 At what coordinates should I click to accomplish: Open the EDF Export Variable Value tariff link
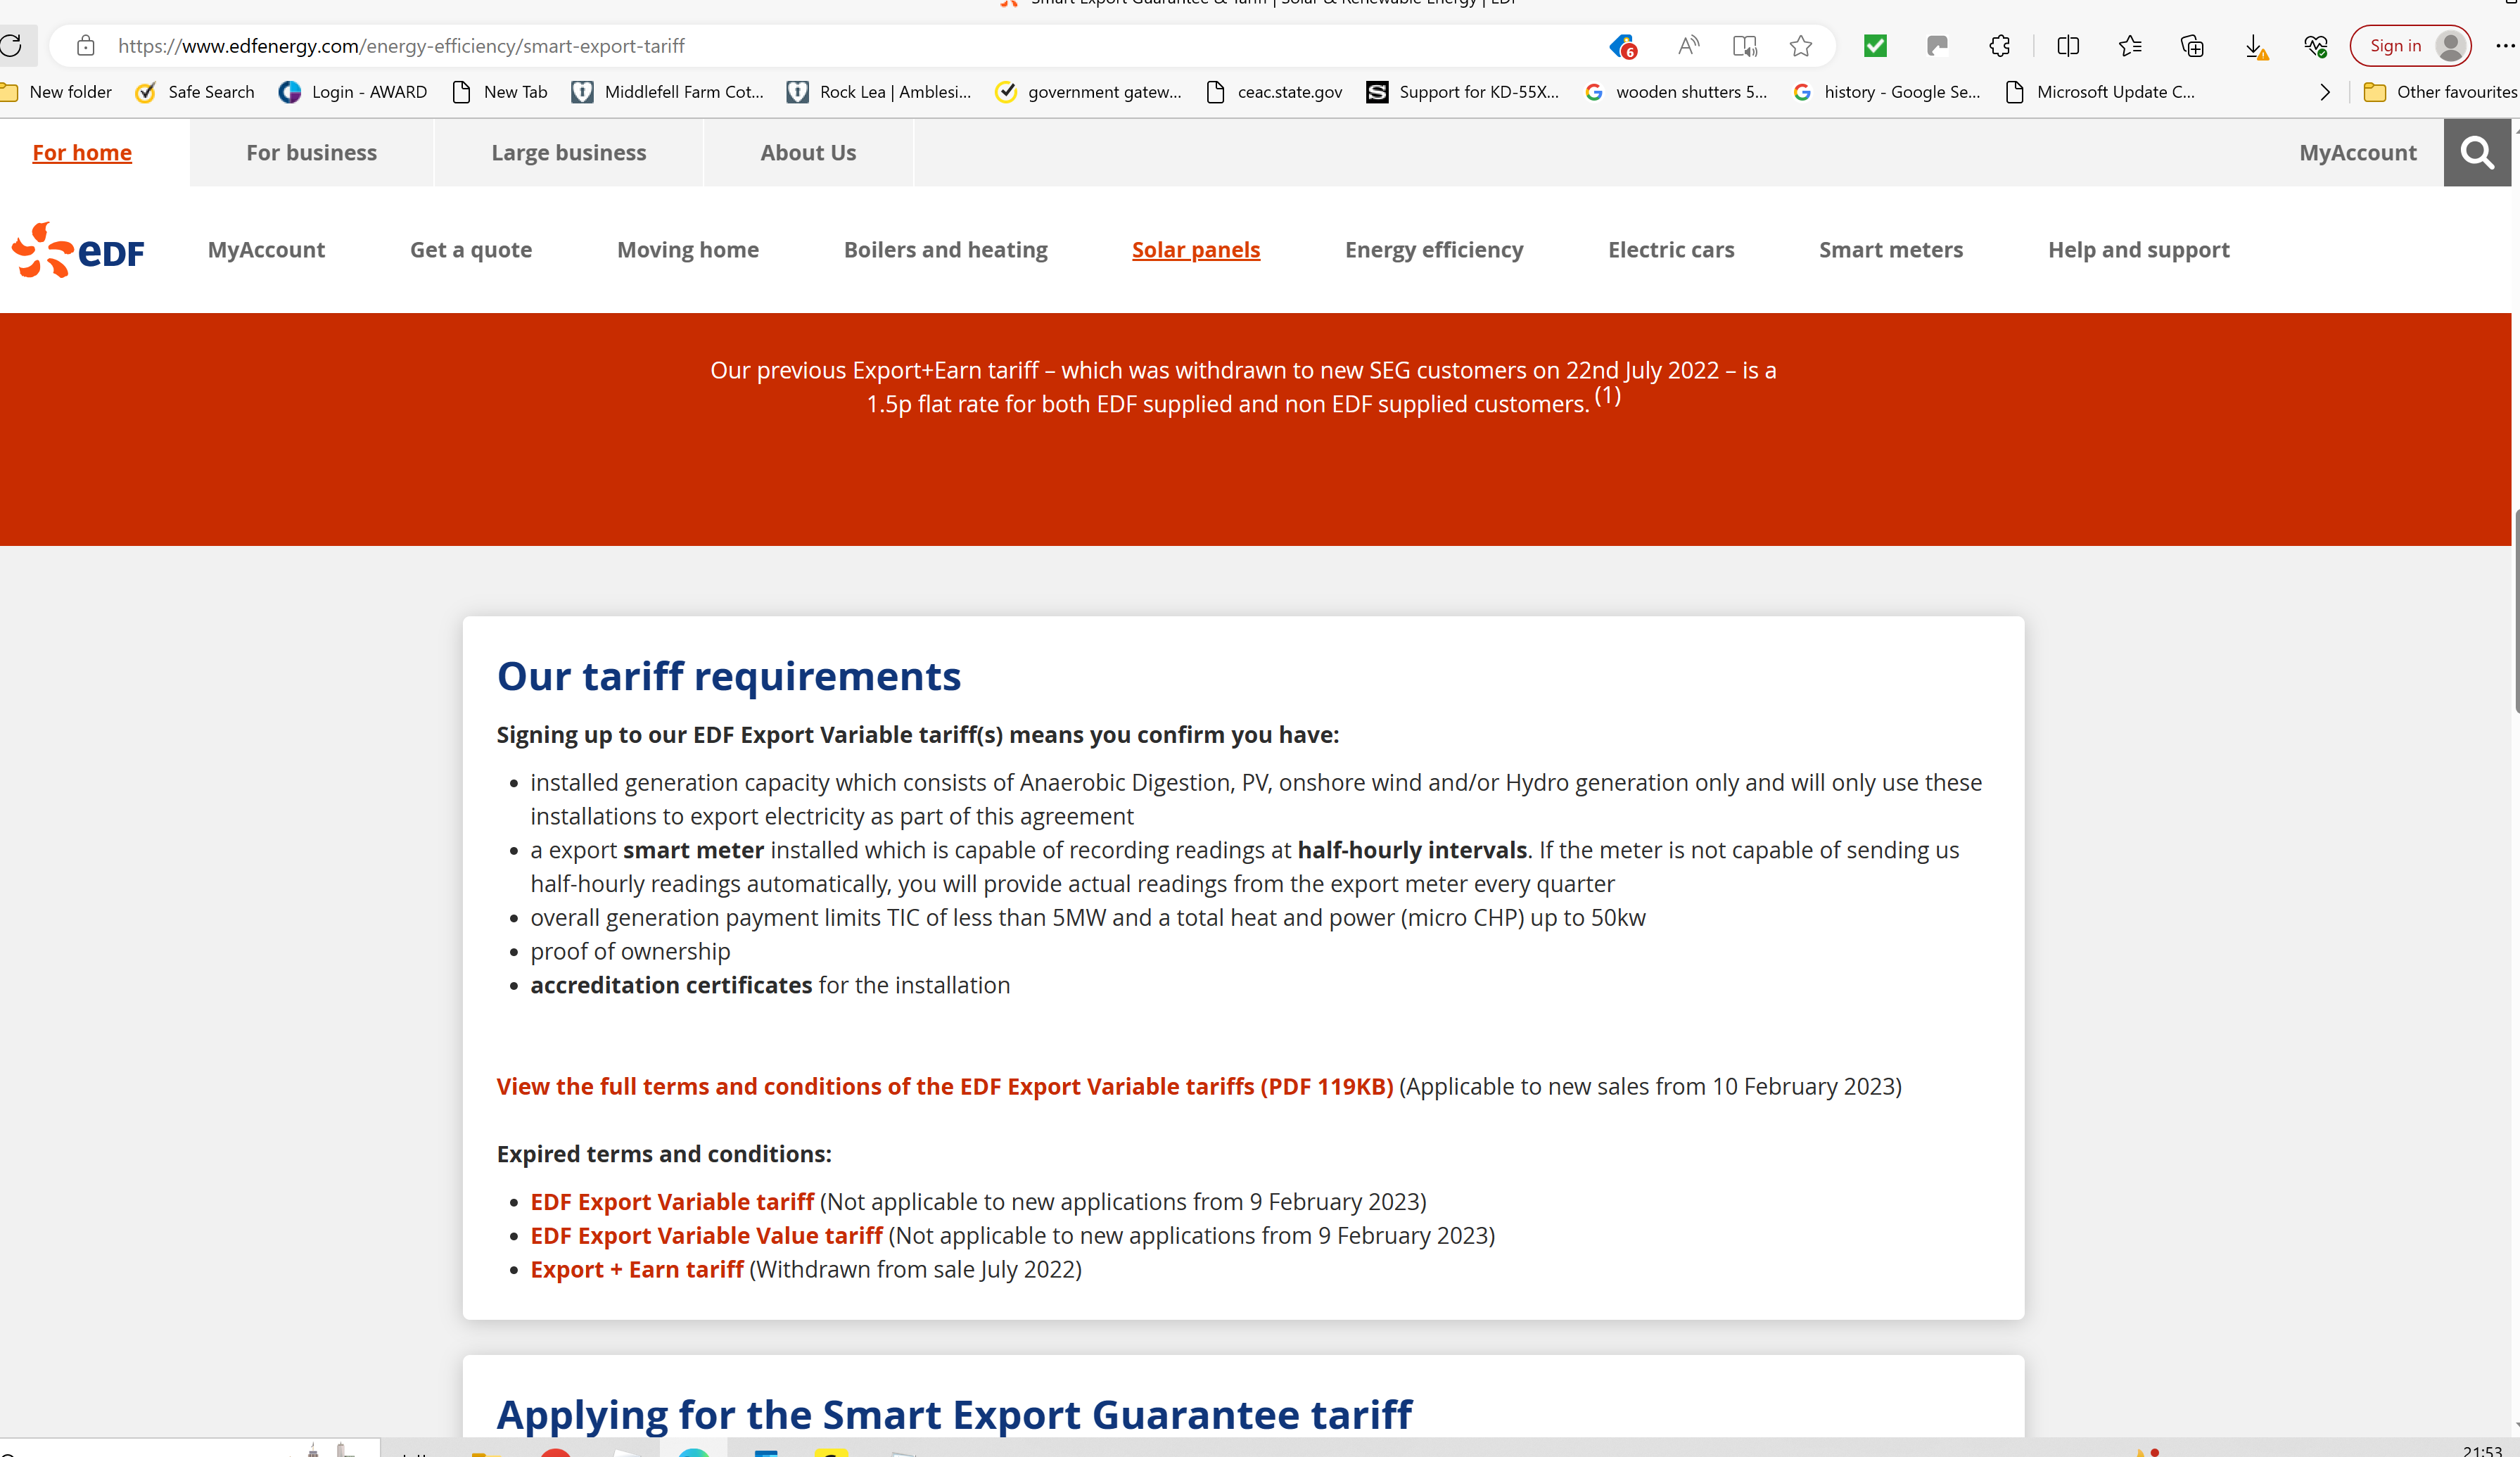pos(706,1236)
